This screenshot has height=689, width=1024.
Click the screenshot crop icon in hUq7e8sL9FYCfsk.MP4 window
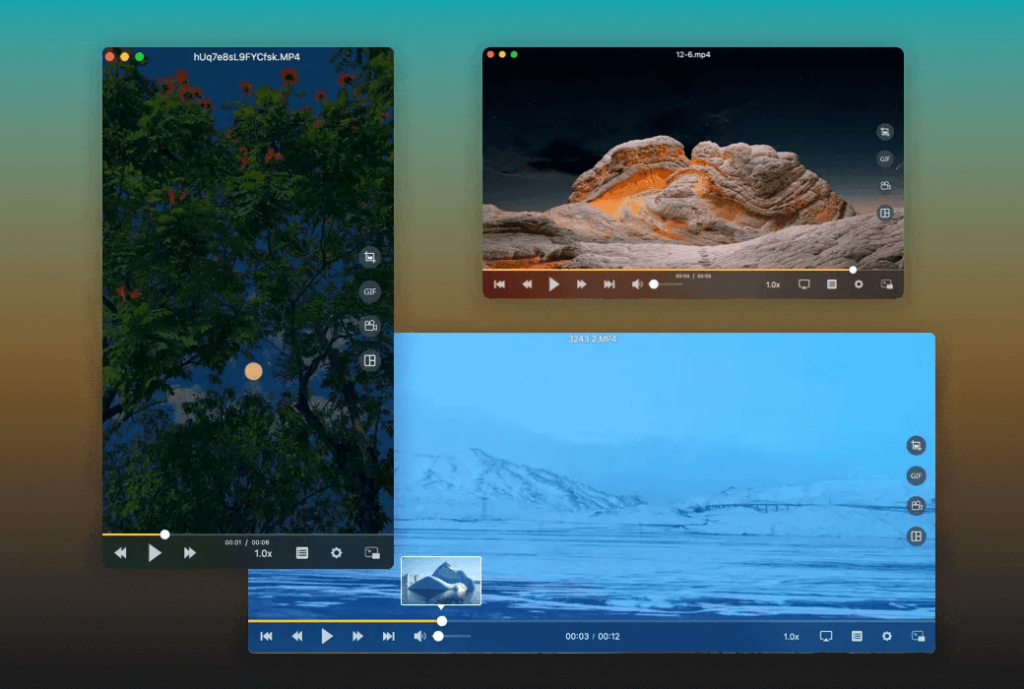(370, 257)
